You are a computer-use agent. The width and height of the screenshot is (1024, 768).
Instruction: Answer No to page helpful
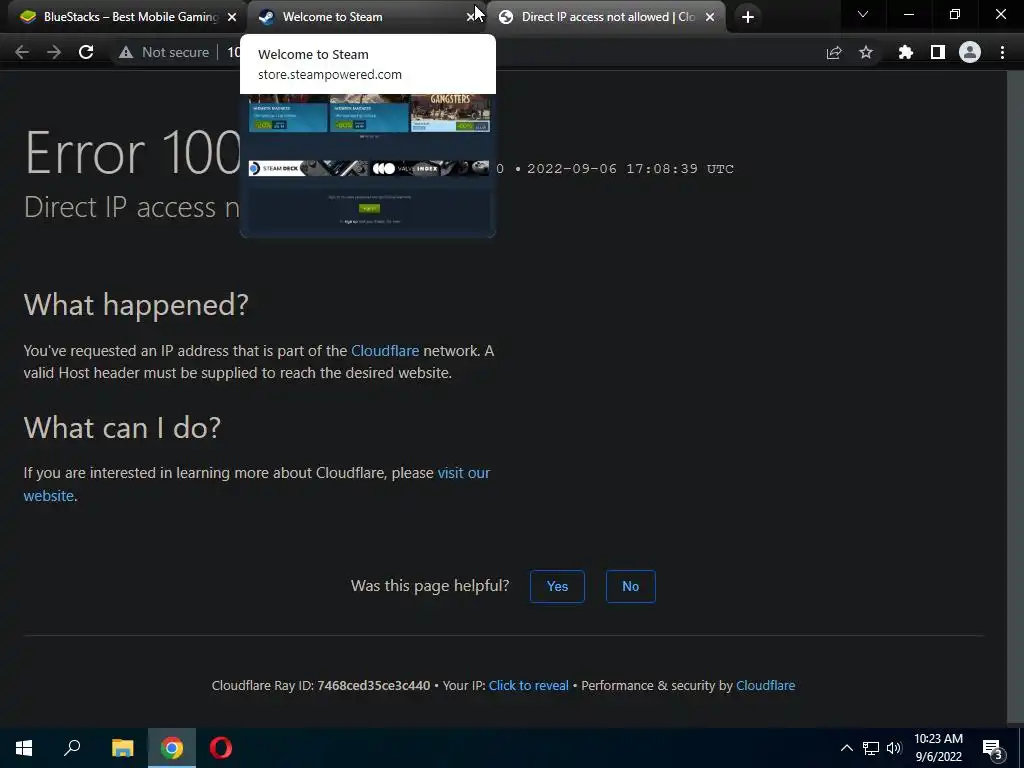click(x=630, y=586)
